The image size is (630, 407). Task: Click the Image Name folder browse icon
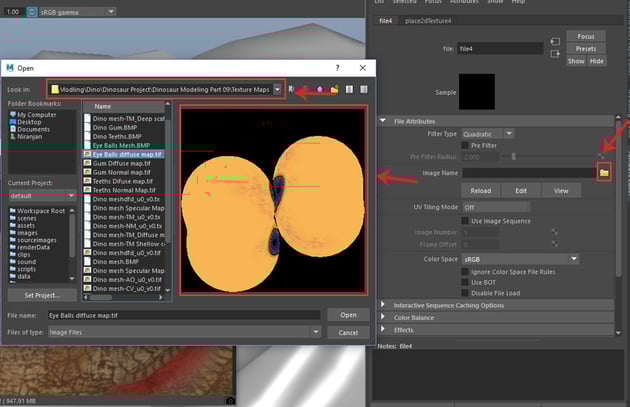(603, 173)
